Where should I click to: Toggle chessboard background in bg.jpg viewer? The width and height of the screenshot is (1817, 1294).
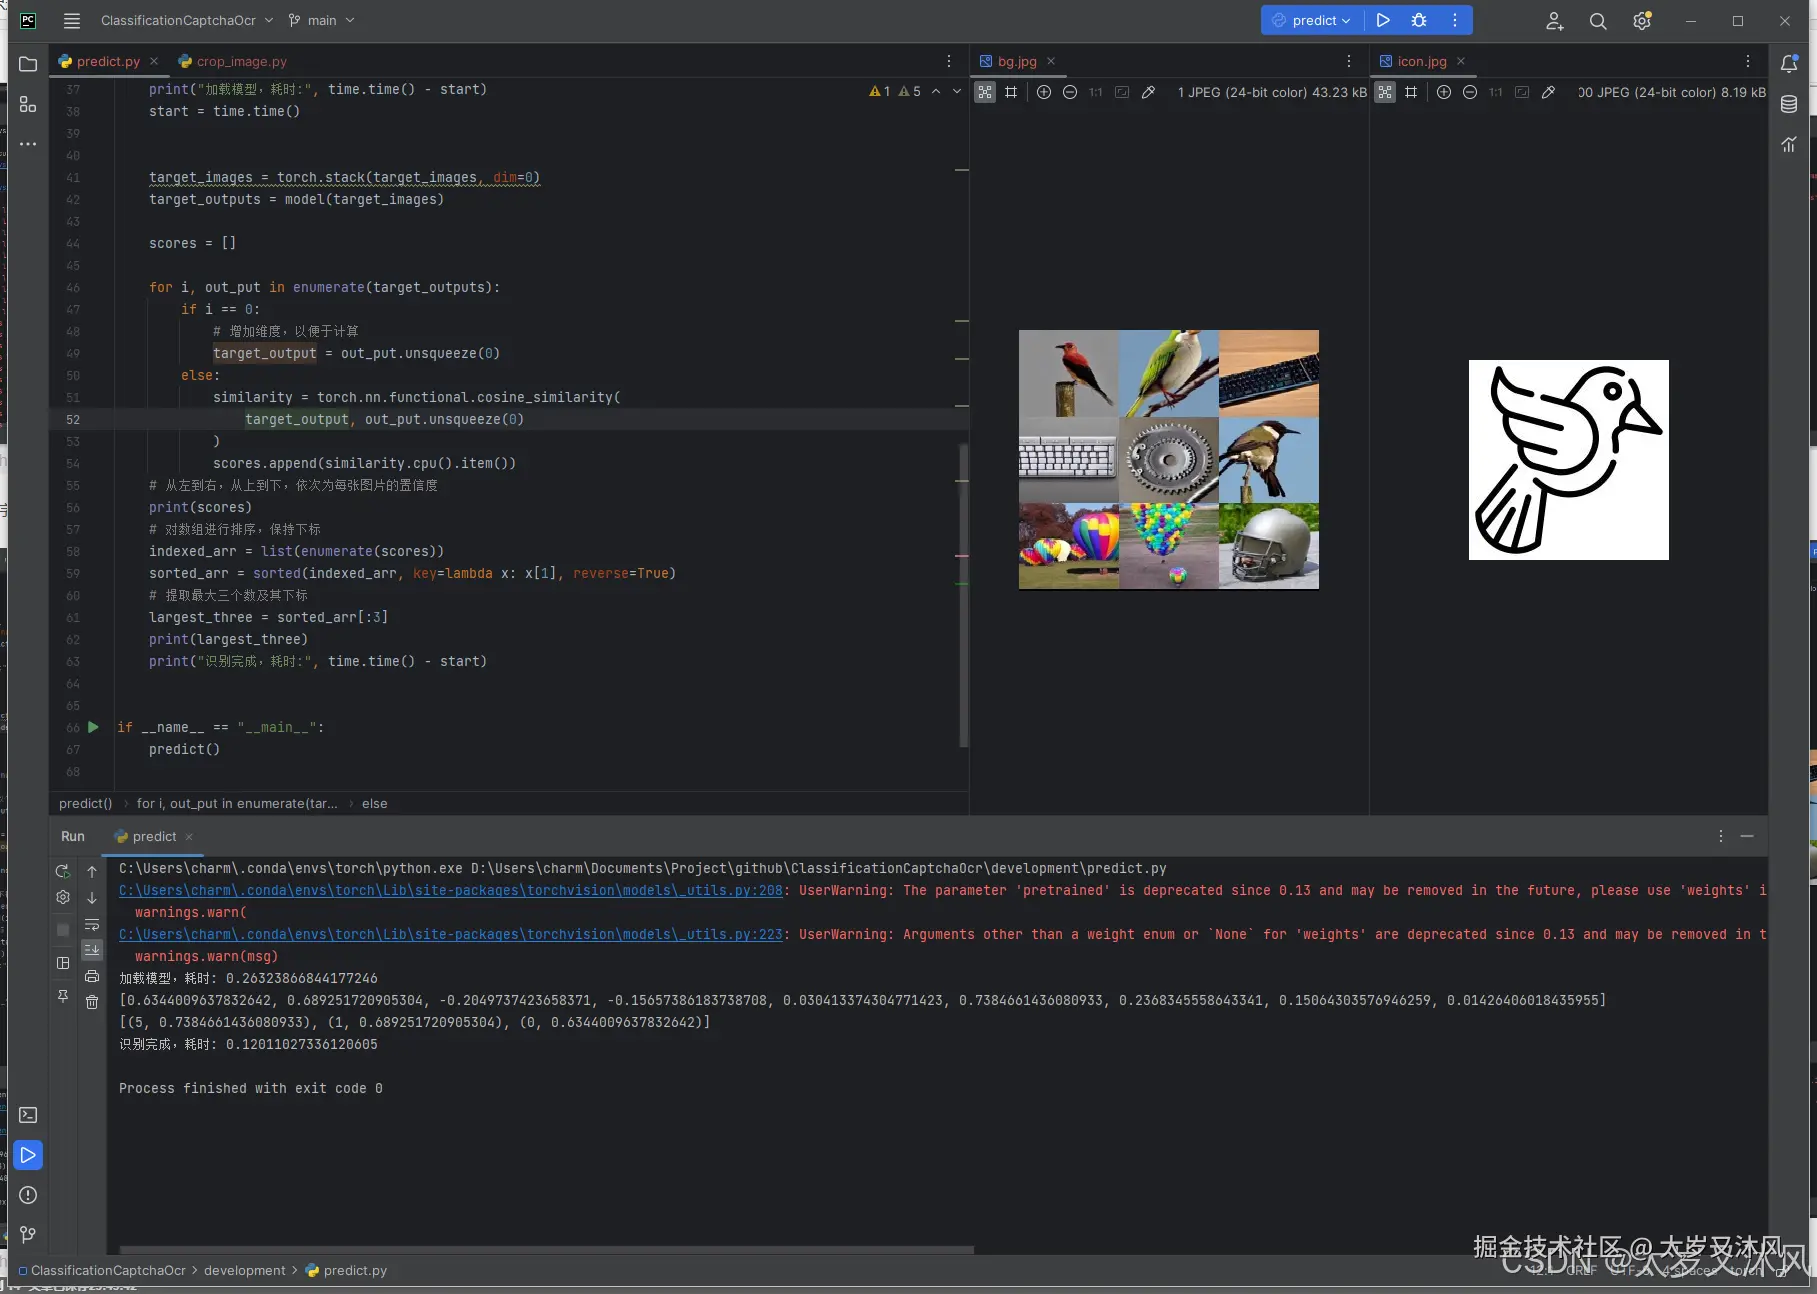pyautogui.click(x=985, y=92)
